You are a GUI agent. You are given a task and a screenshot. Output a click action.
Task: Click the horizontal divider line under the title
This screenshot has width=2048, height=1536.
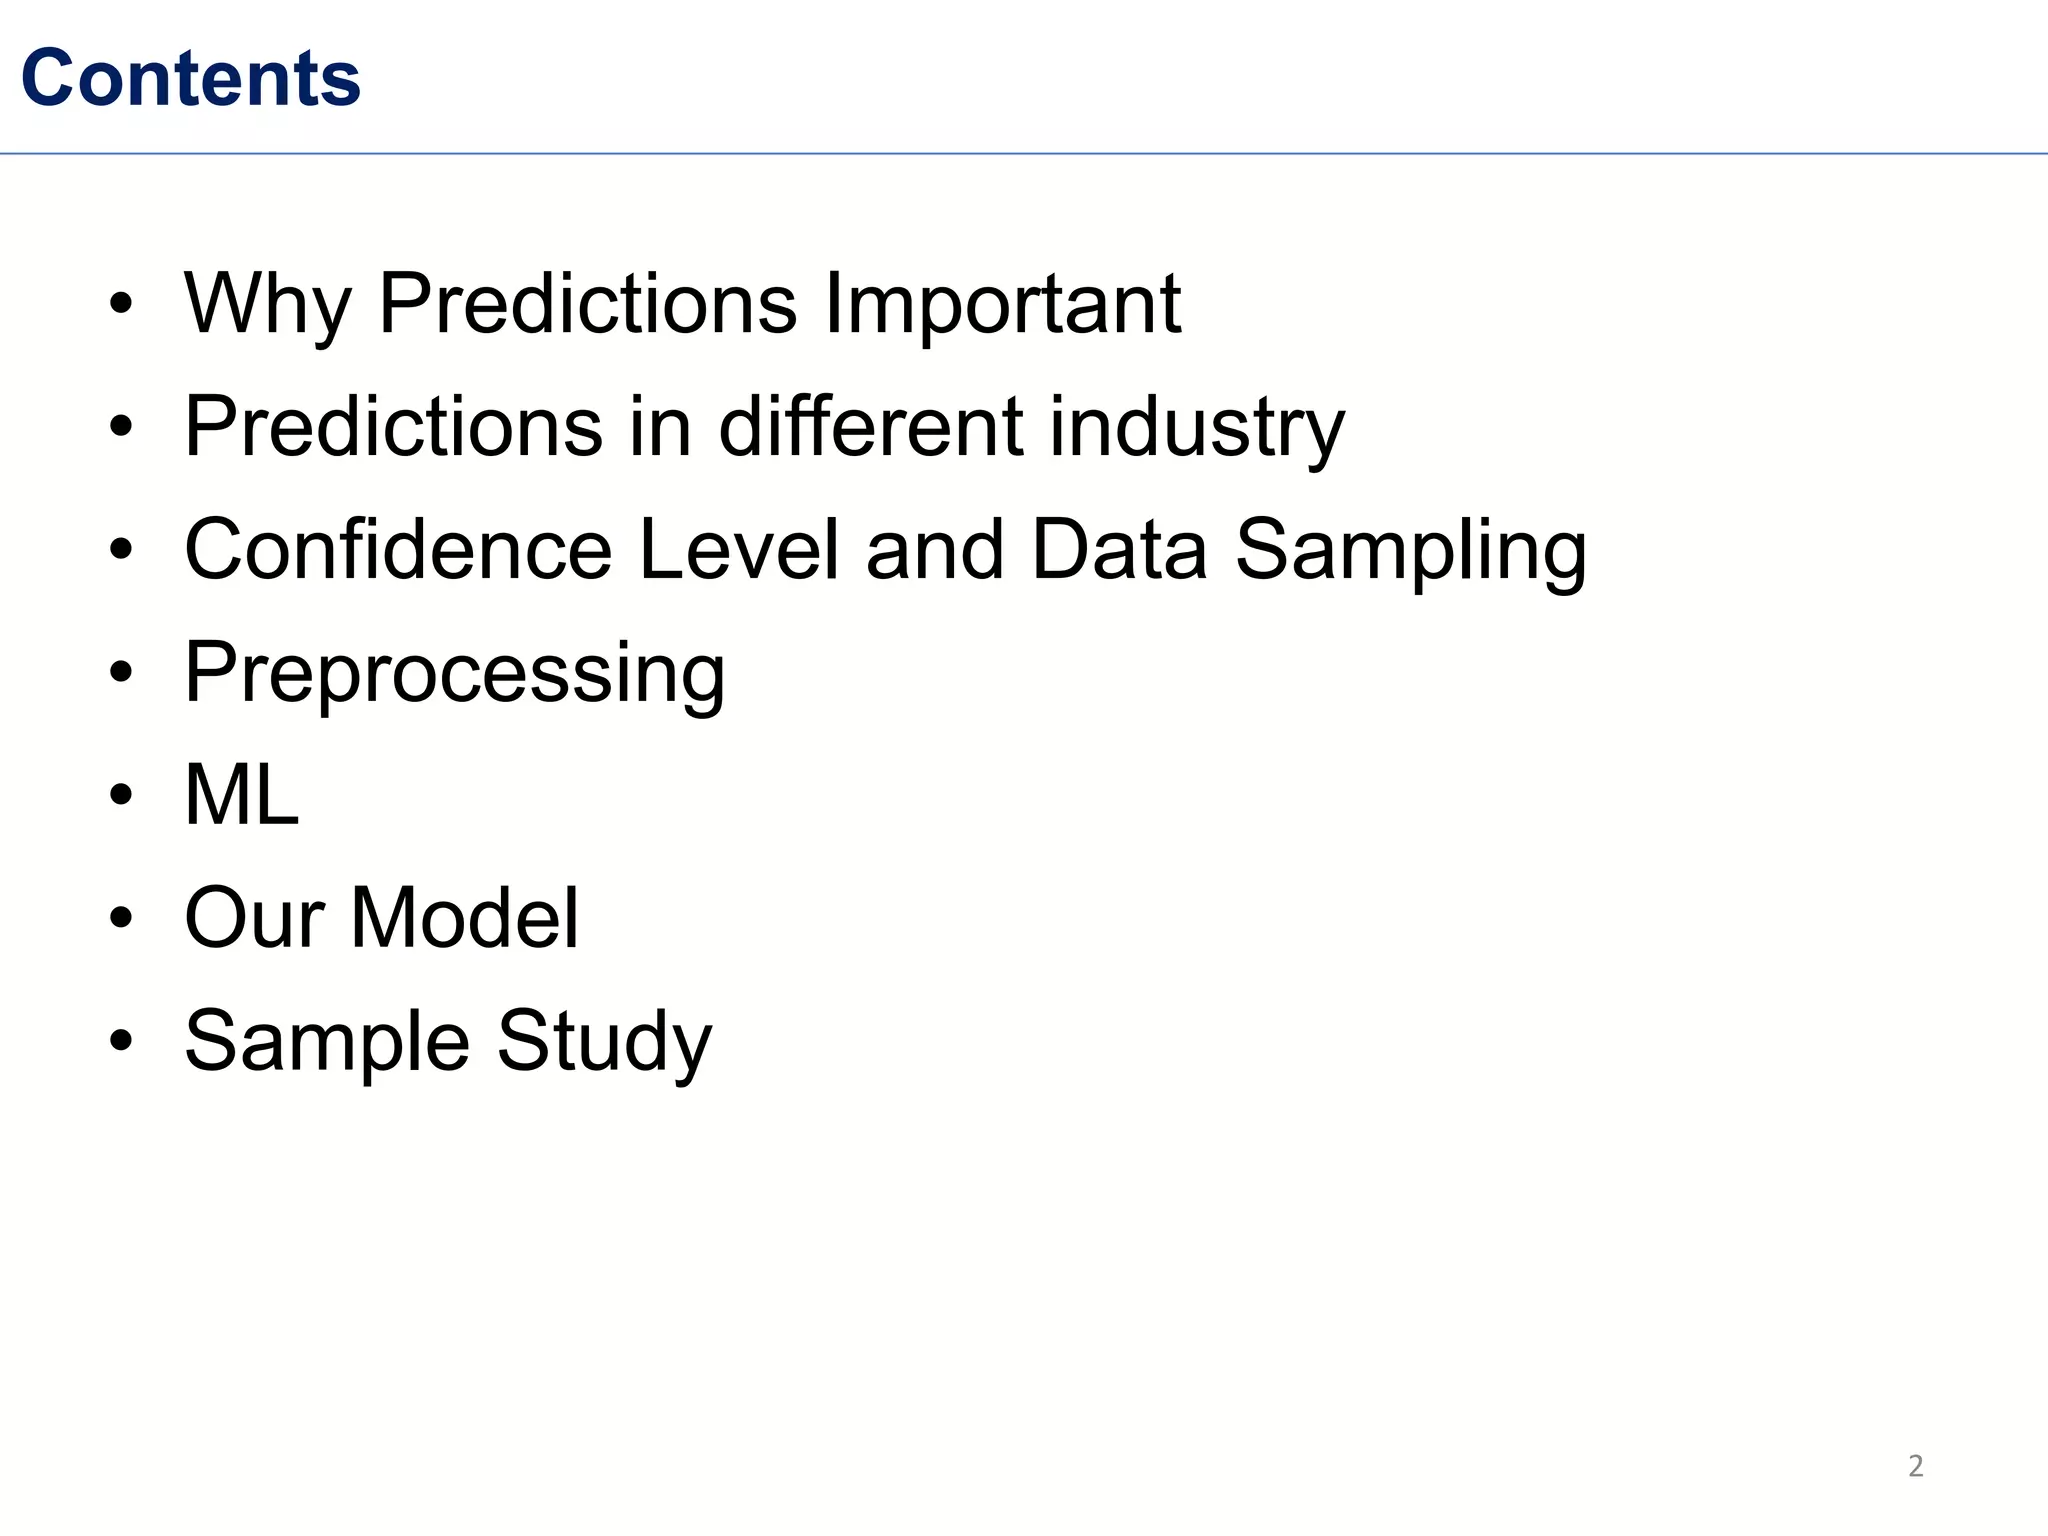[1024, 154]
